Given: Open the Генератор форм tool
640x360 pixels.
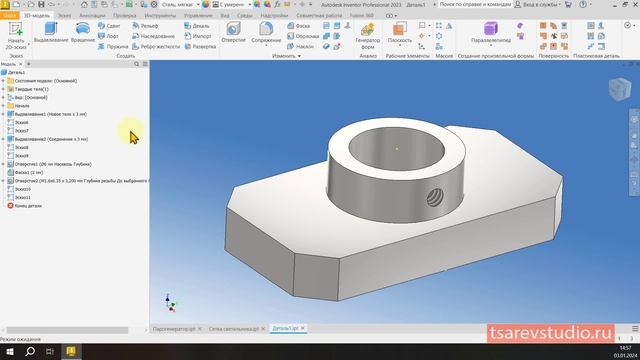Looking at the screenshot, I should 367,36.
